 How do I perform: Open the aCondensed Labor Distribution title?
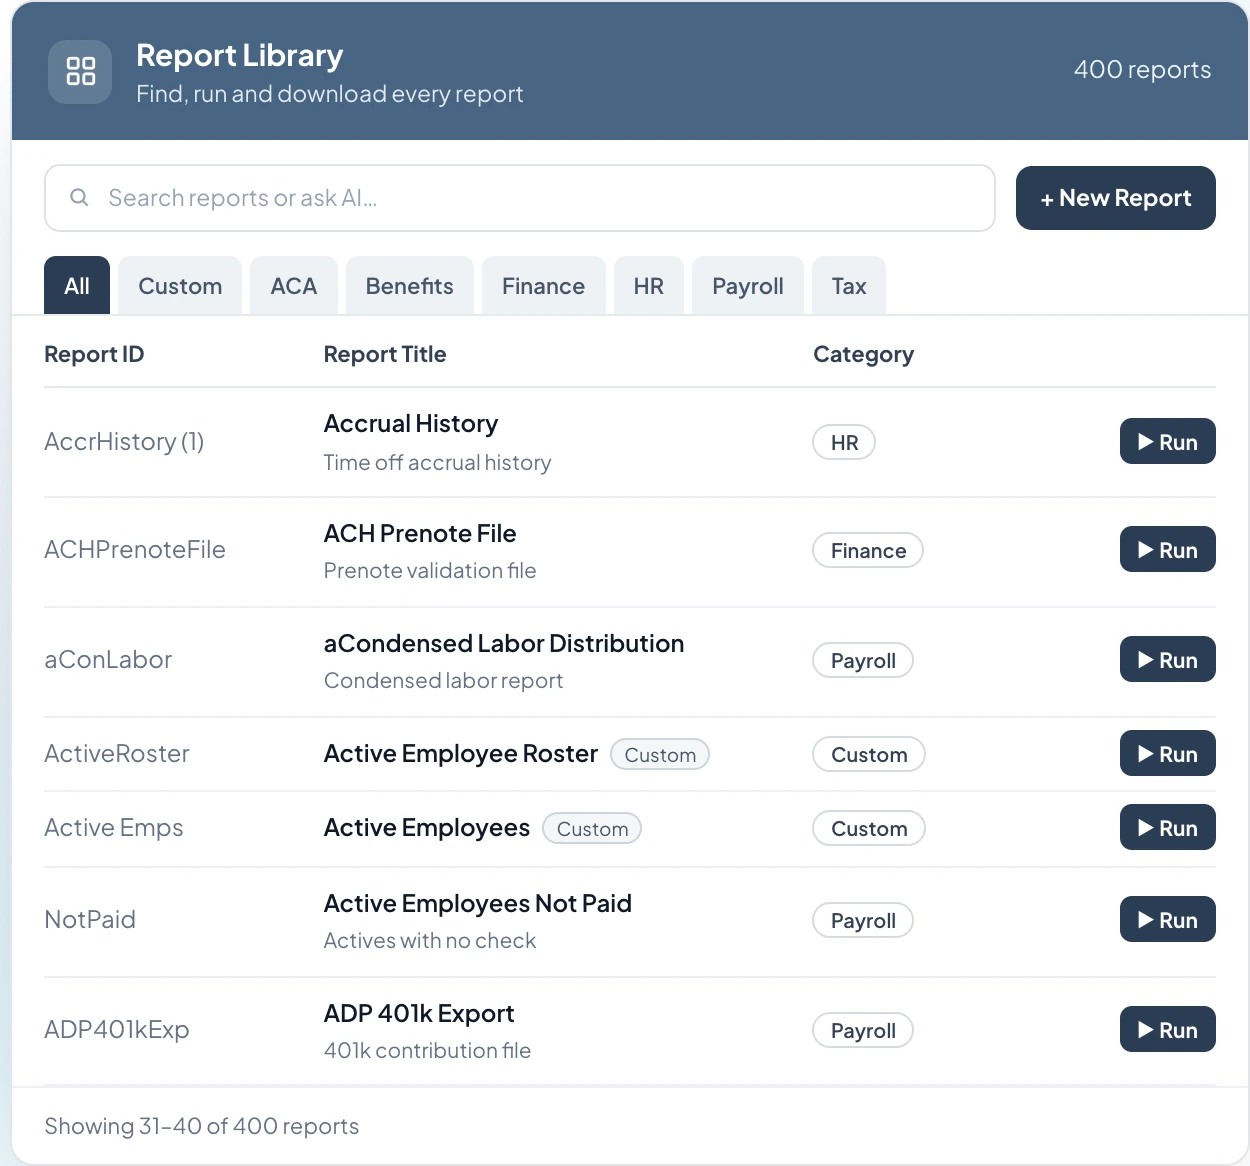504,643
